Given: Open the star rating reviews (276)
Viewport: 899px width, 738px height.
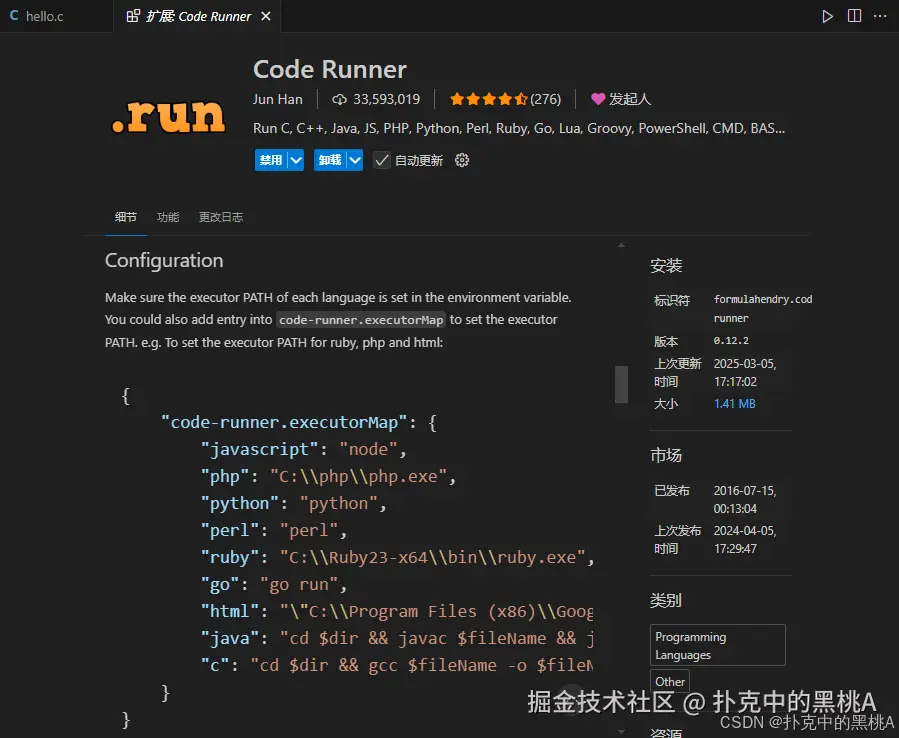Looking at the screenshot, I should [x=505, y=99].
